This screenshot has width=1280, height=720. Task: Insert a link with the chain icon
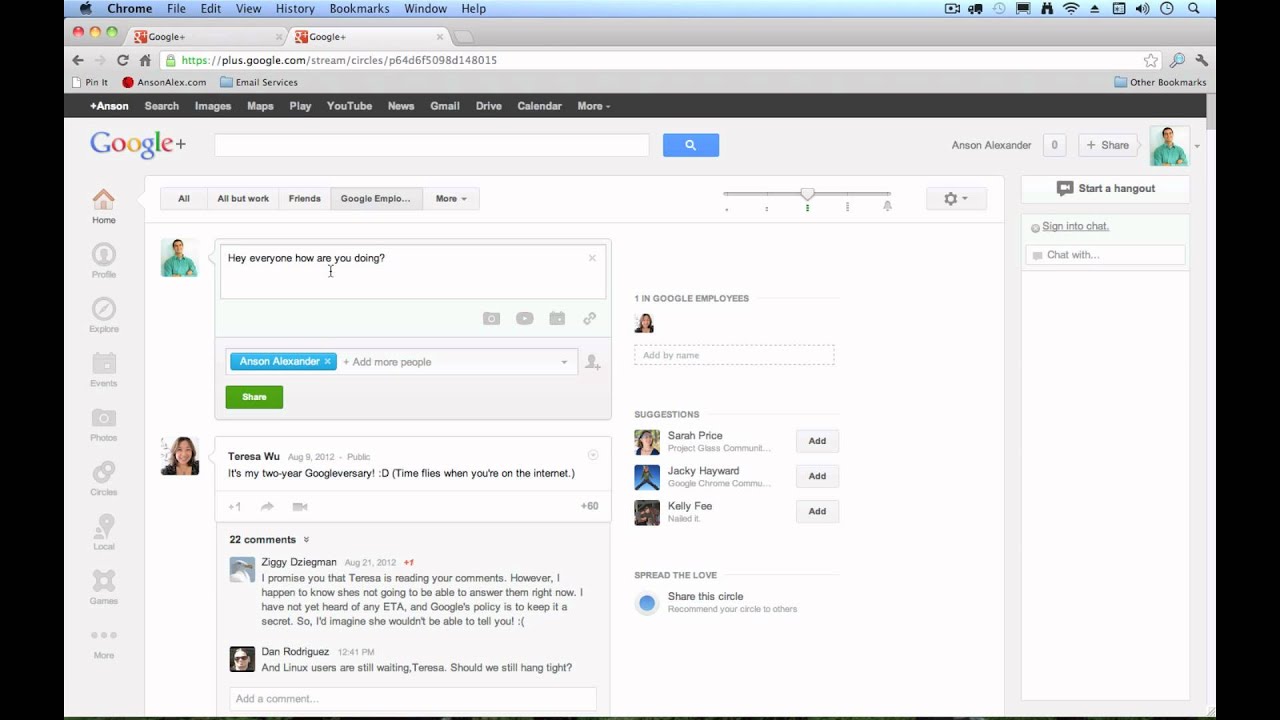(590, 318)
